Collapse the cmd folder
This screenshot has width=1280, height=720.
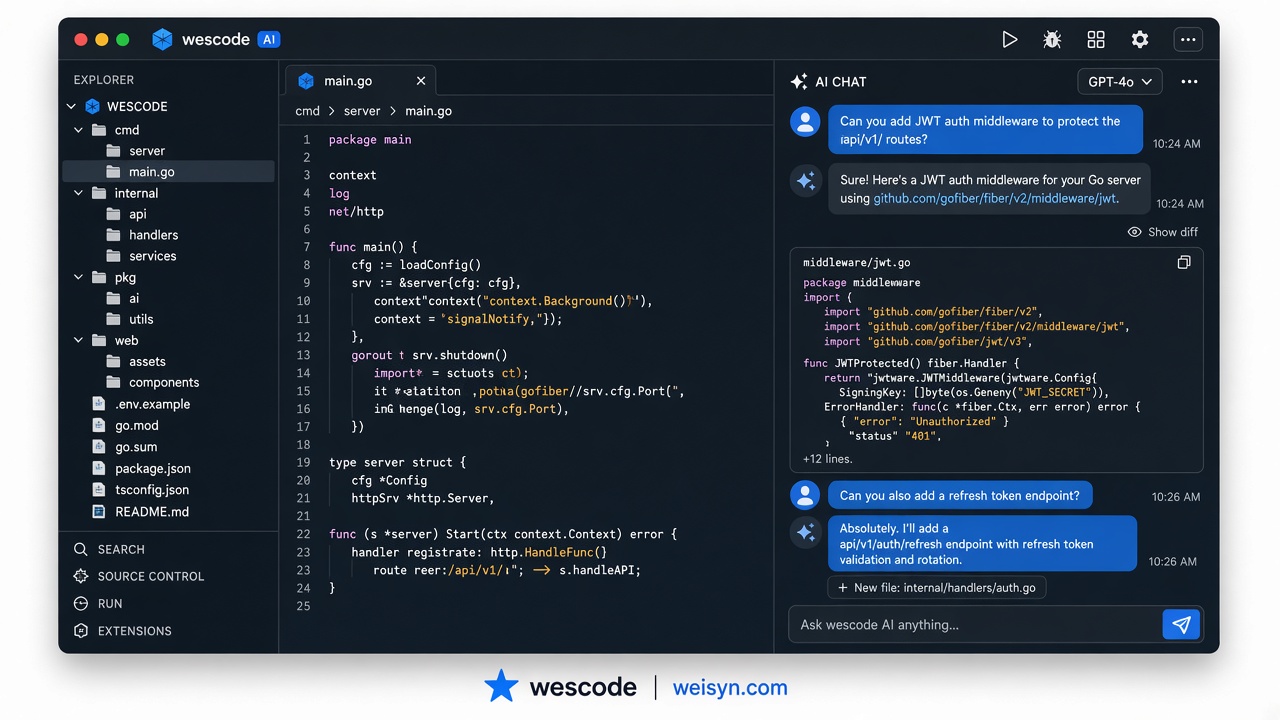tap(79, 130)
